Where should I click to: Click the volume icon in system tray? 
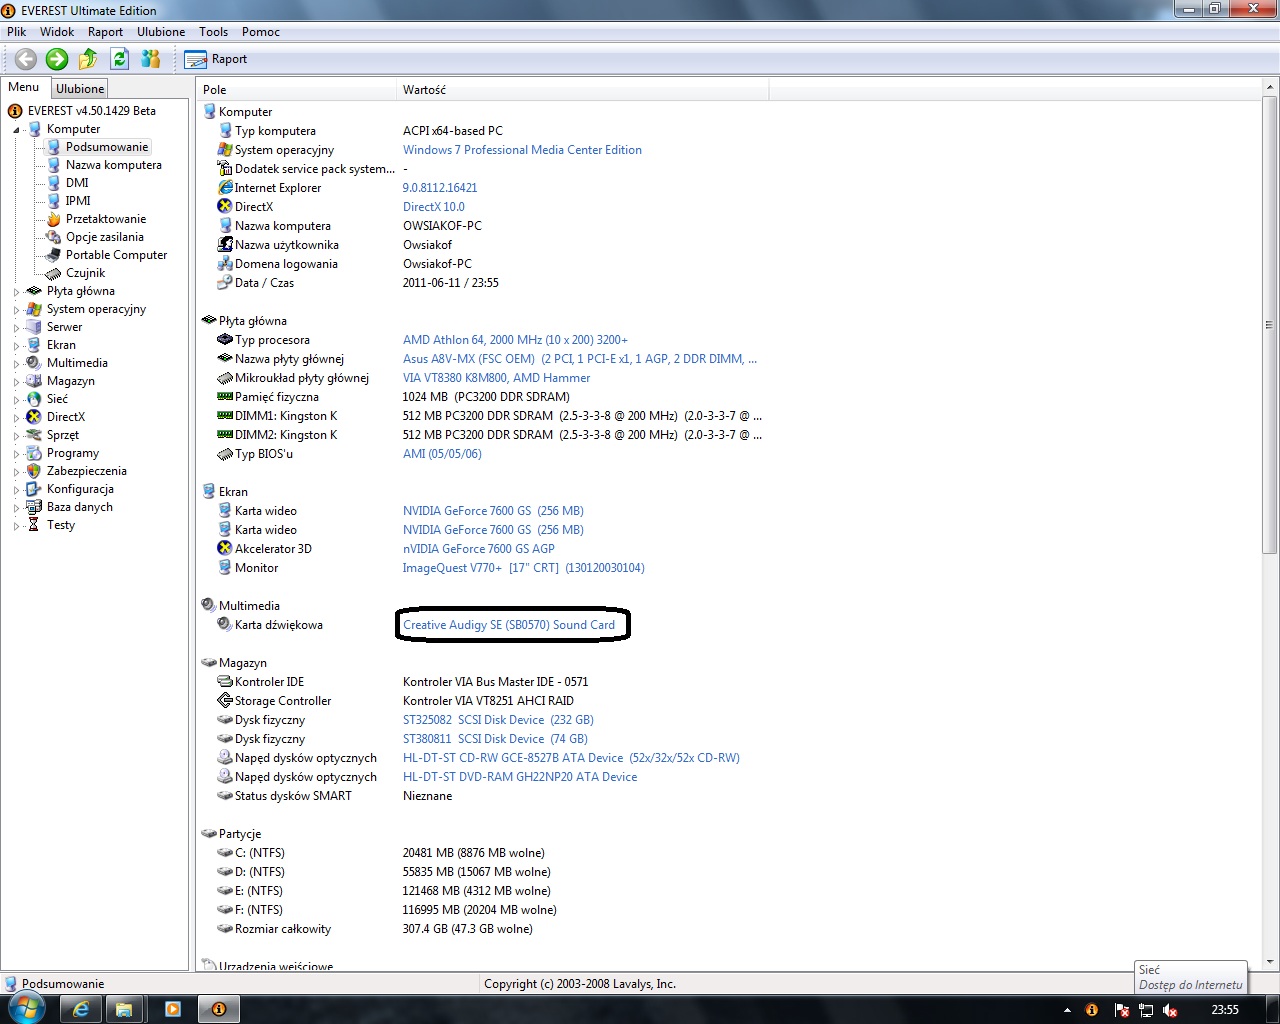click(x=1169, y=1010)
